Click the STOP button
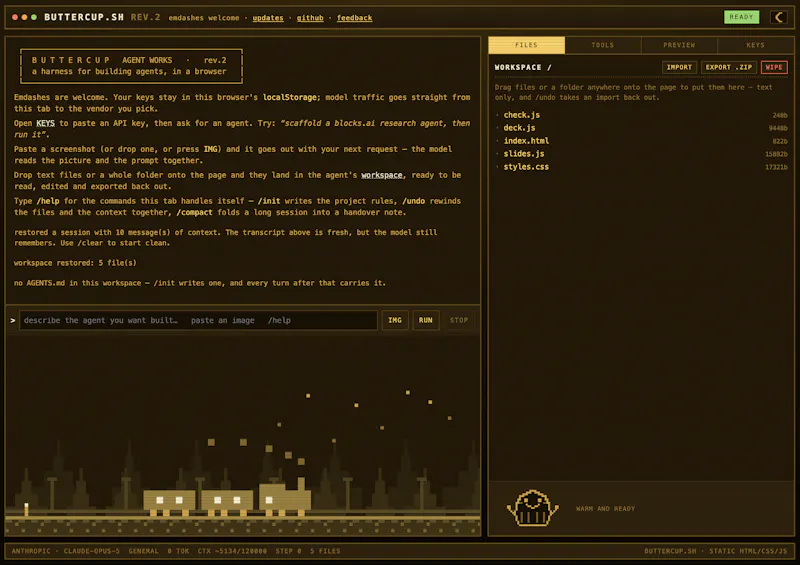 pyautogui.click(x=459, y=320)
